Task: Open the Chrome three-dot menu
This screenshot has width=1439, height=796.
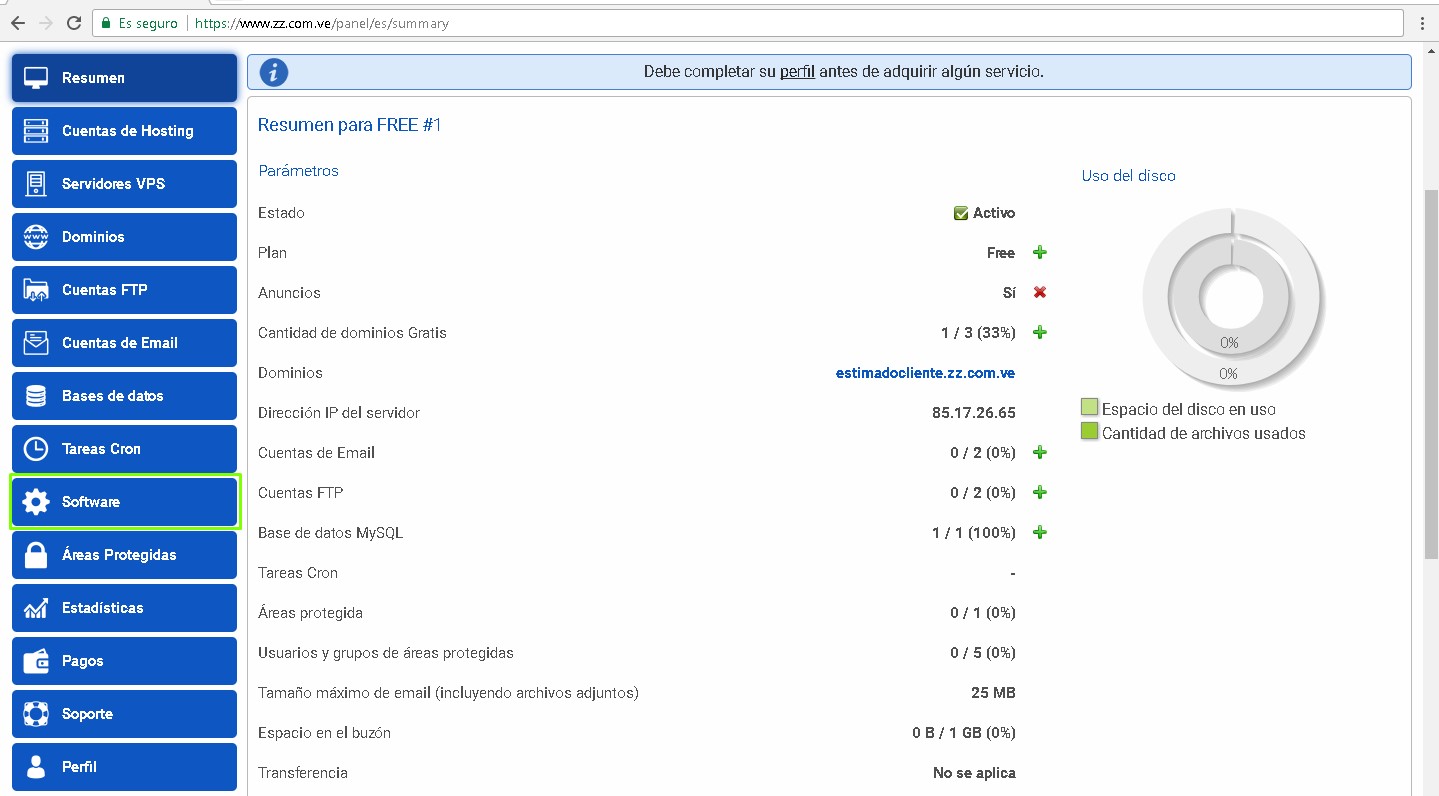Action: point(1422,22)
